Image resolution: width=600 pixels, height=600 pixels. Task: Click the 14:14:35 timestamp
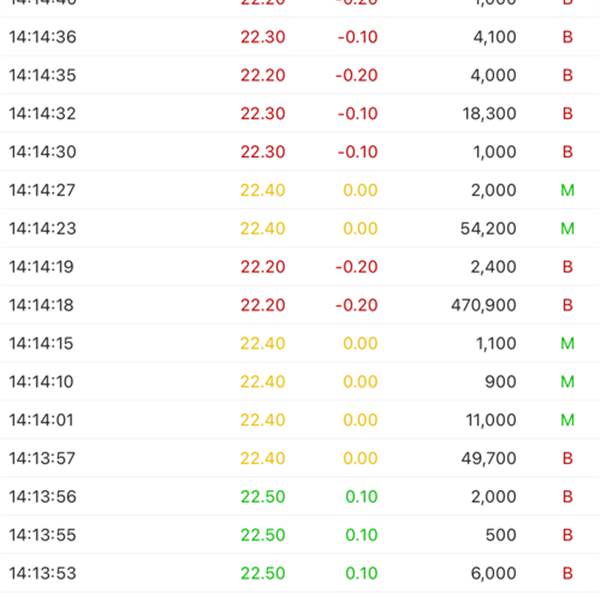pos(42,76)
